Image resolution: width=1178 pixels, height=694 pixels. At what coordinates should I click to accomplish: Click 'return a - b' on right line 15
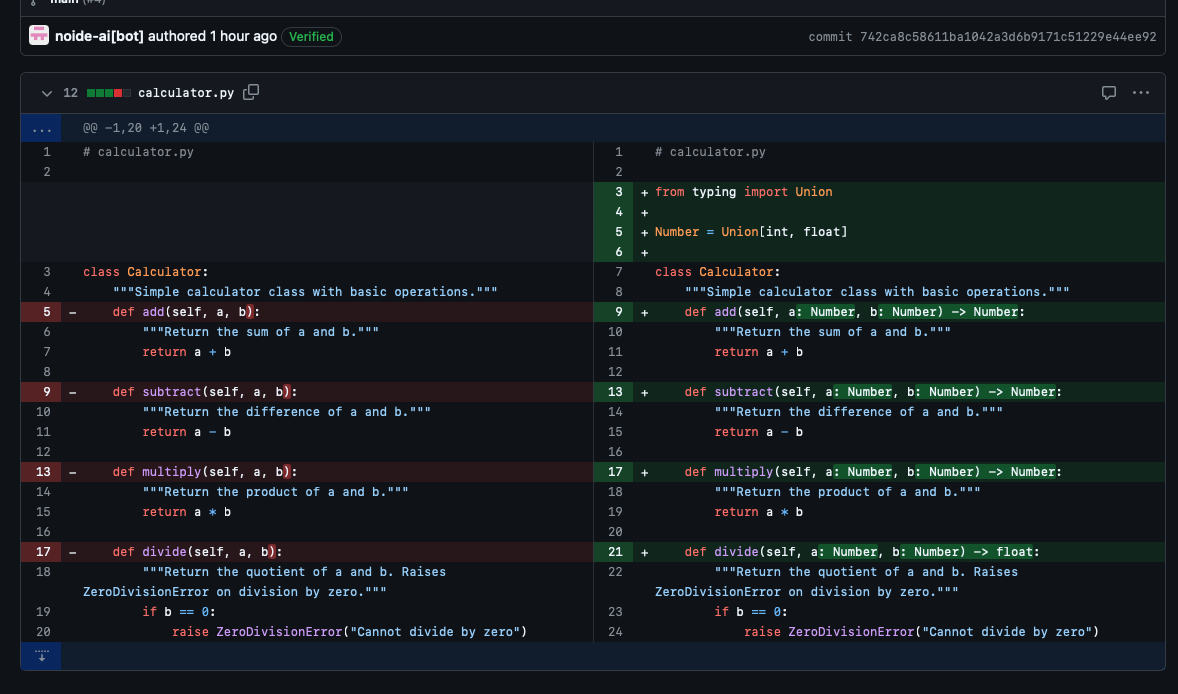tap(758, 432)
